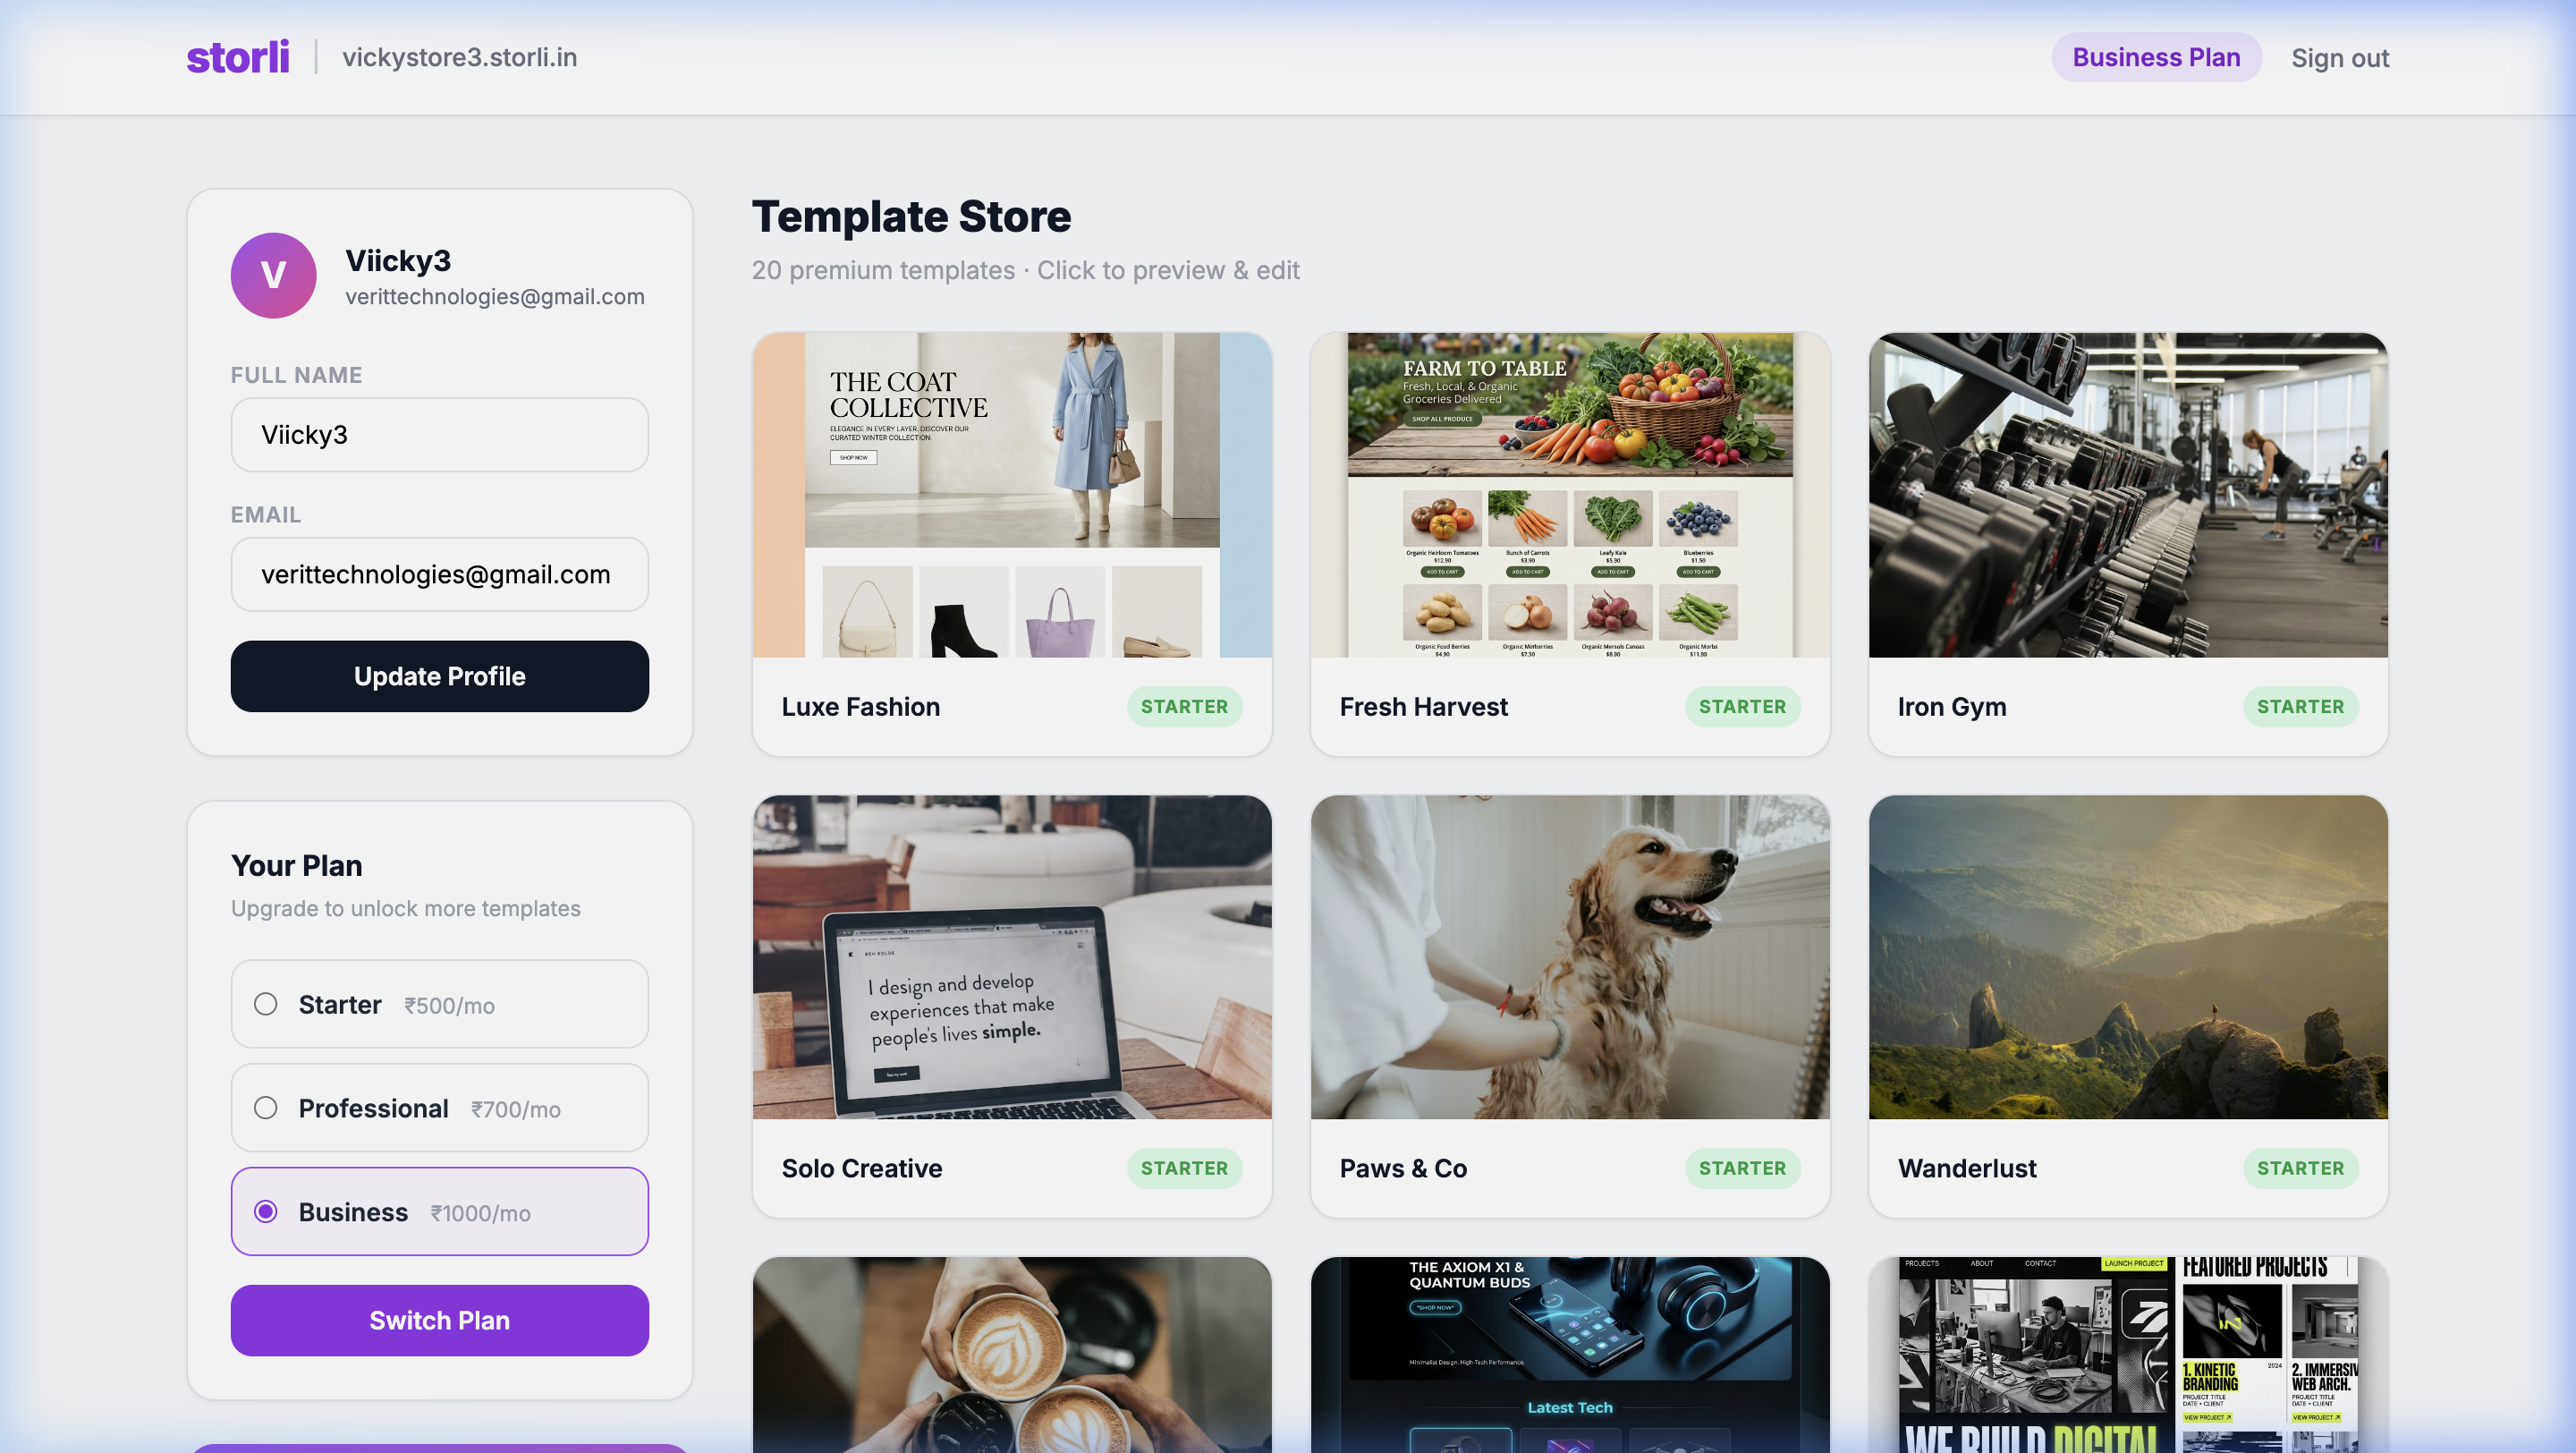Click the Full Name input field

[x=439, y=435]
